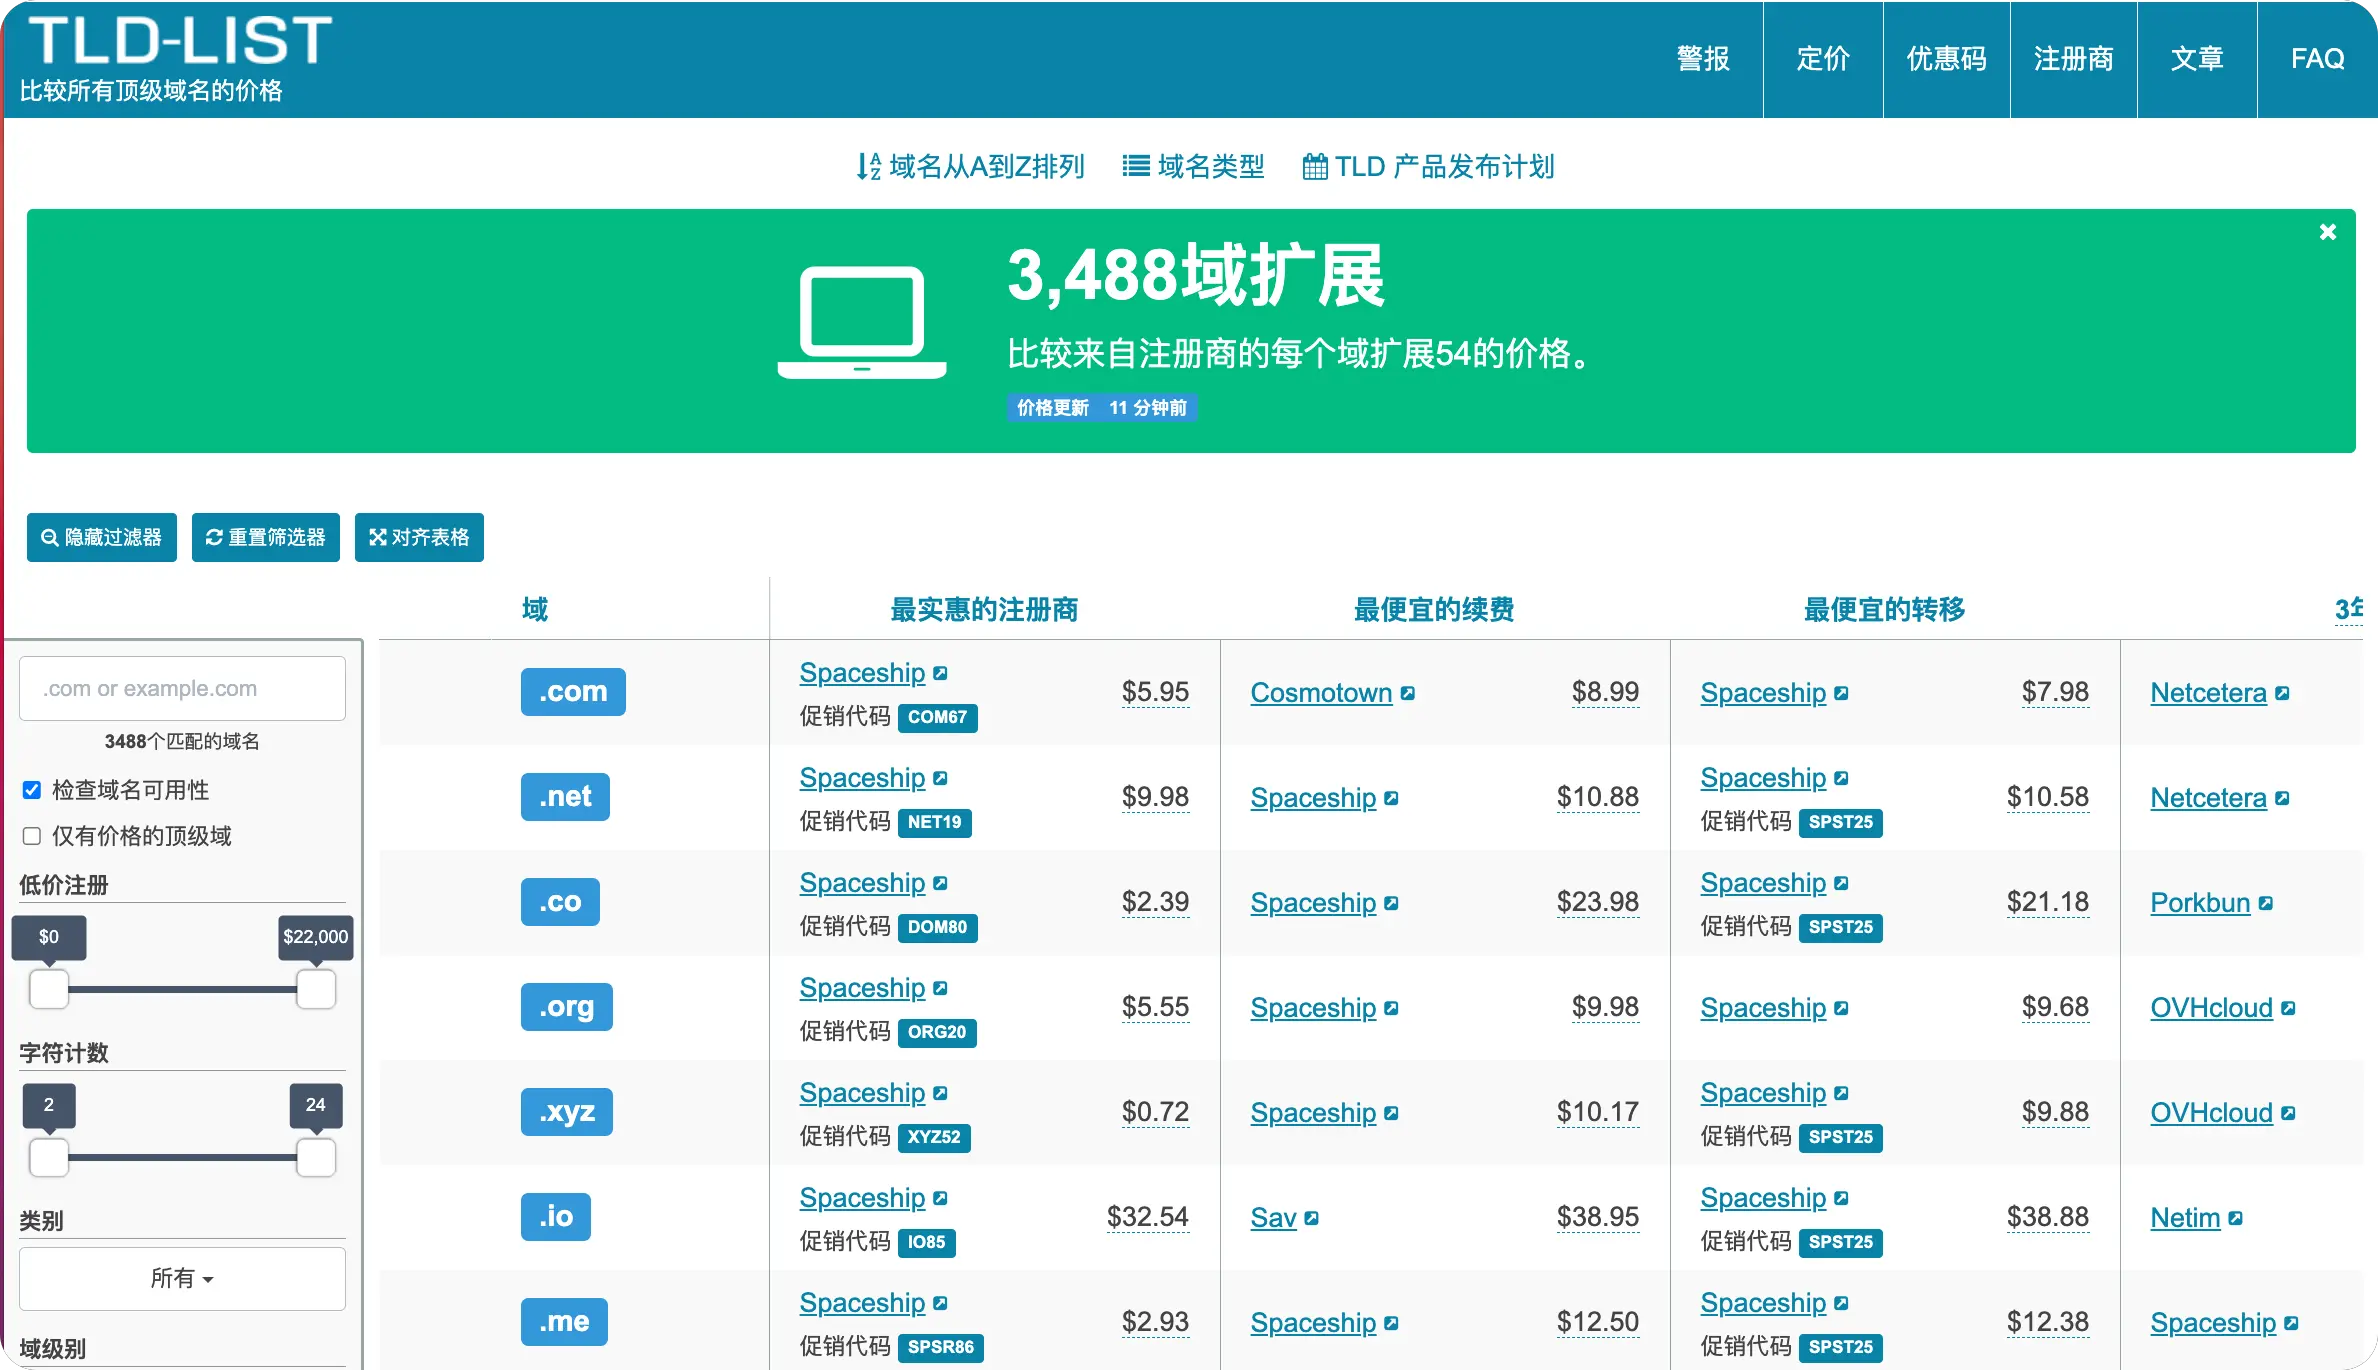Open external link icon beside .xyz row OVHcloud
The height and width of the screenshot is (1370, 2378).
(x=2288, y=1113)
